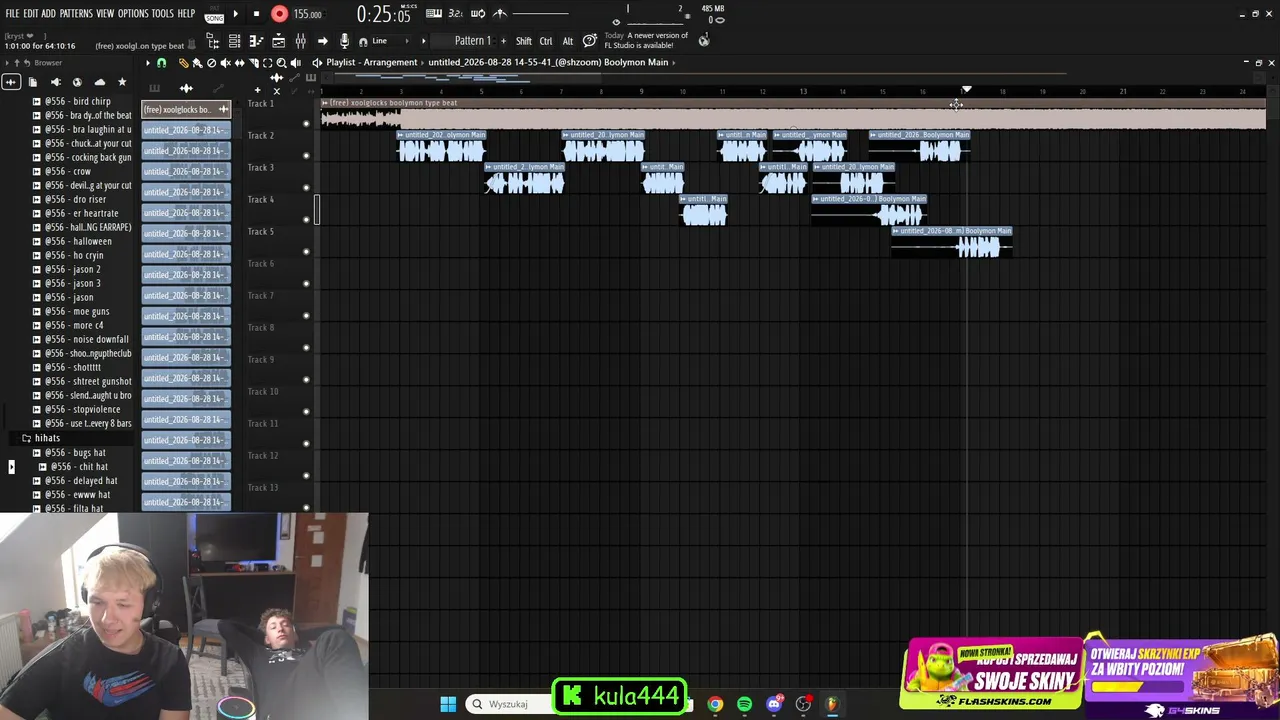The image size is (1280, 720).
Task: Click the Shift modifier button
Action: click(524, 41)
